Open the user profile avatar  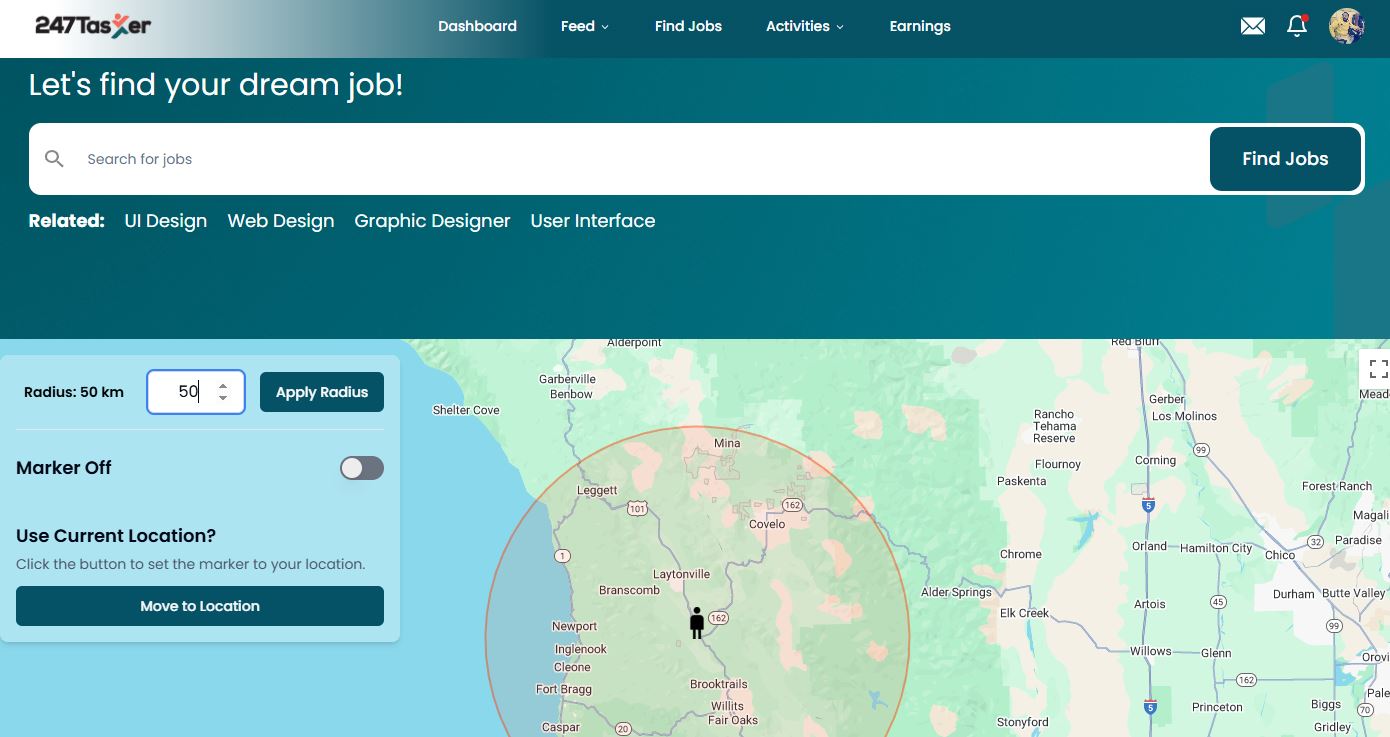pyautogui.click(x=1347, y=27)
